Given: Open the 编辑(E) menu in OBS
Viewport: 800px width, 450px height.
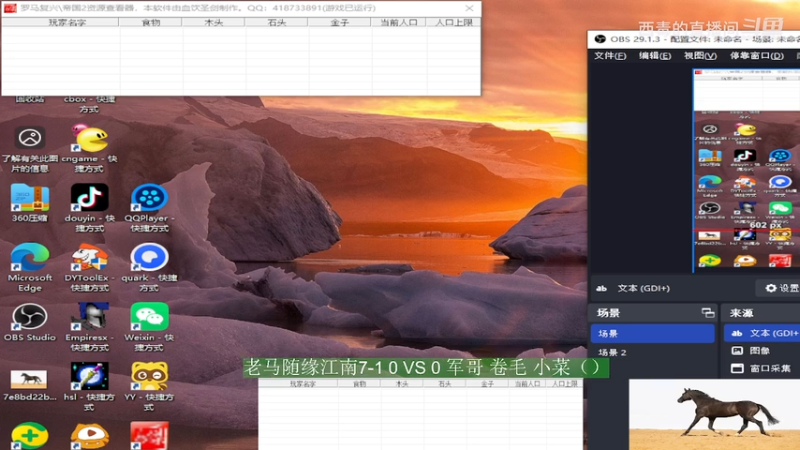Looking at the screenshot, I should coord(655,56).
